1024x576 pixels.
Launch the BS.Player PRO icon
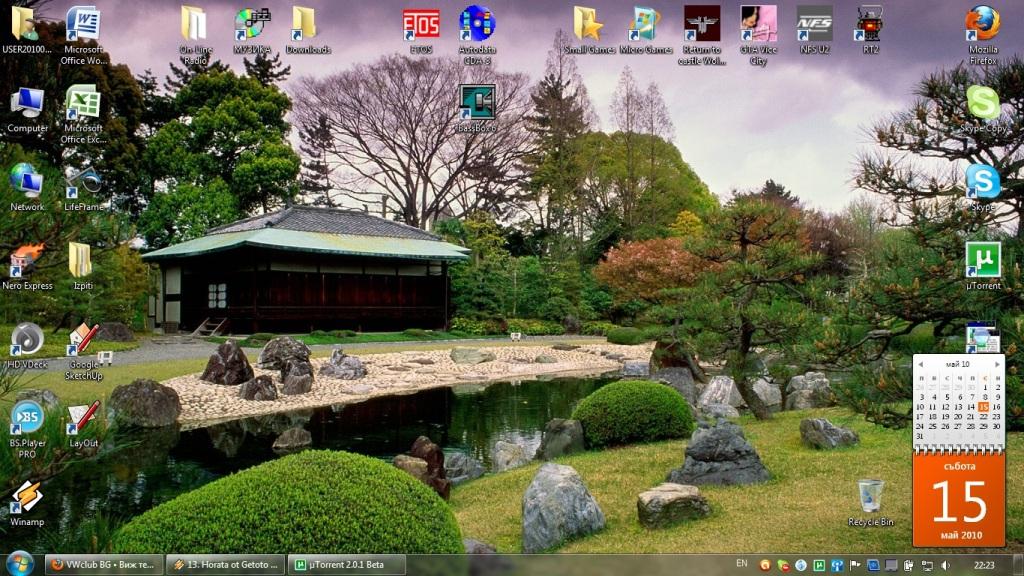pos(27,419)
